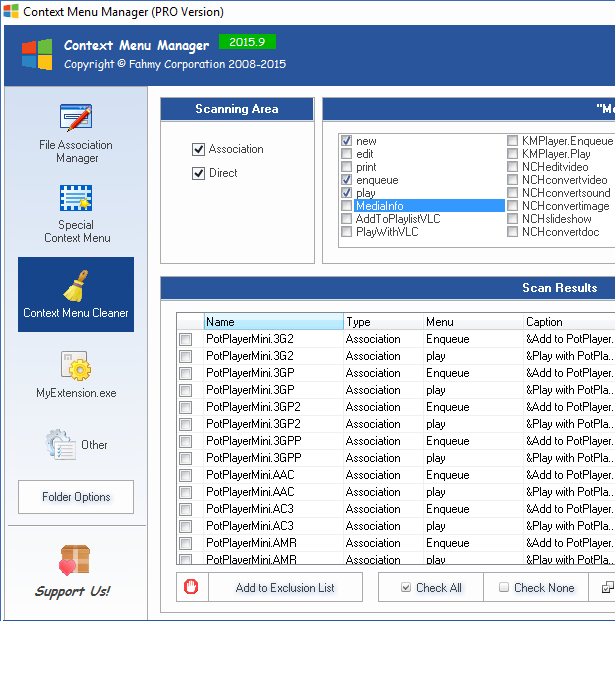Select the highlighted MediaInfo list item
Screen dimensions: 615x675
[429, 206]
